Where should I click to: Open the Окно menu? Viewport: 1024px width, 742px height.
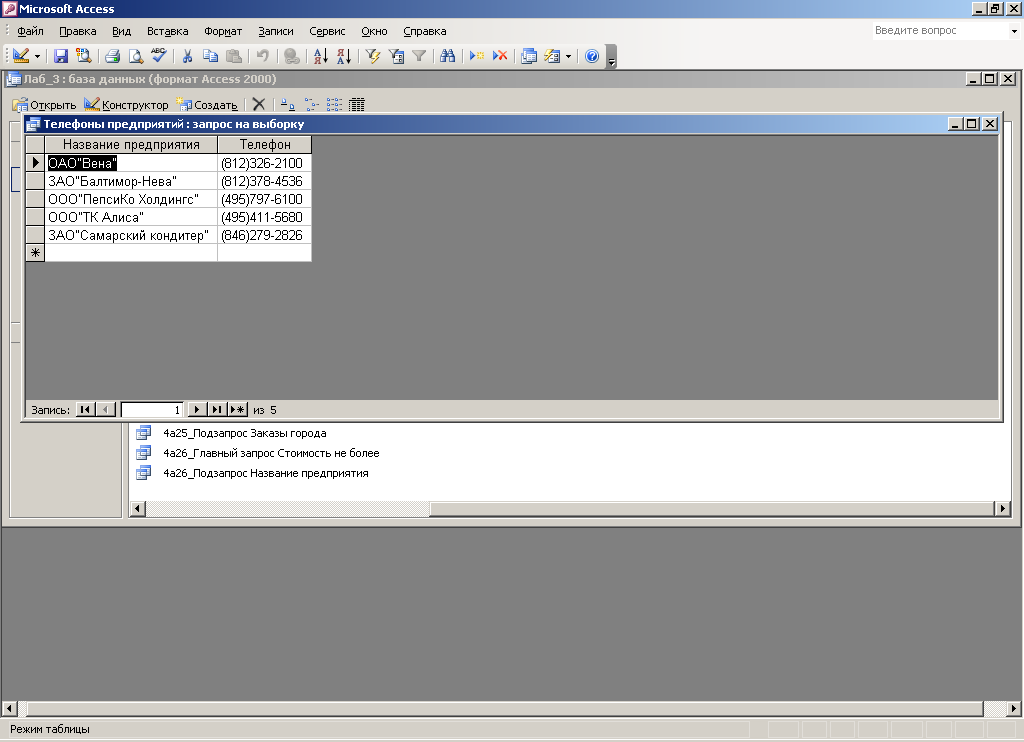tap(374, 31)
